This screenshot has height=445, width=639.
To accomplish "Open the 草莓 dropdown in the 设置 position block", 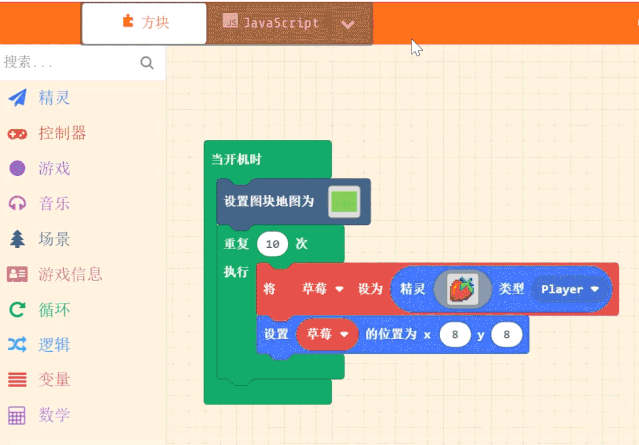I will click(x=327, y=334).
